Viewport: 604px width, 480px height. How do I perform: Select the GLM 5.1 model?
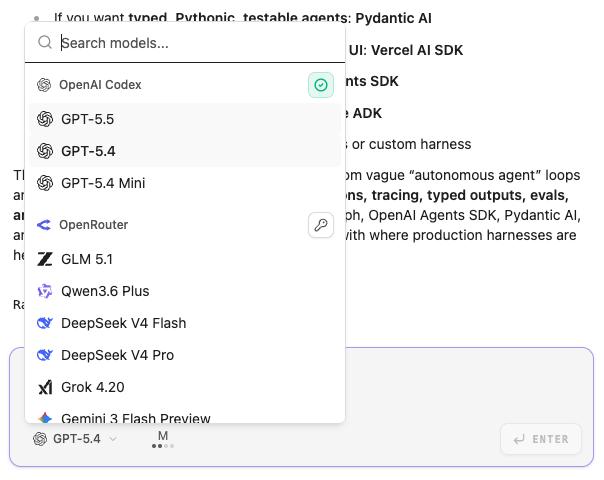click(185, 259)
